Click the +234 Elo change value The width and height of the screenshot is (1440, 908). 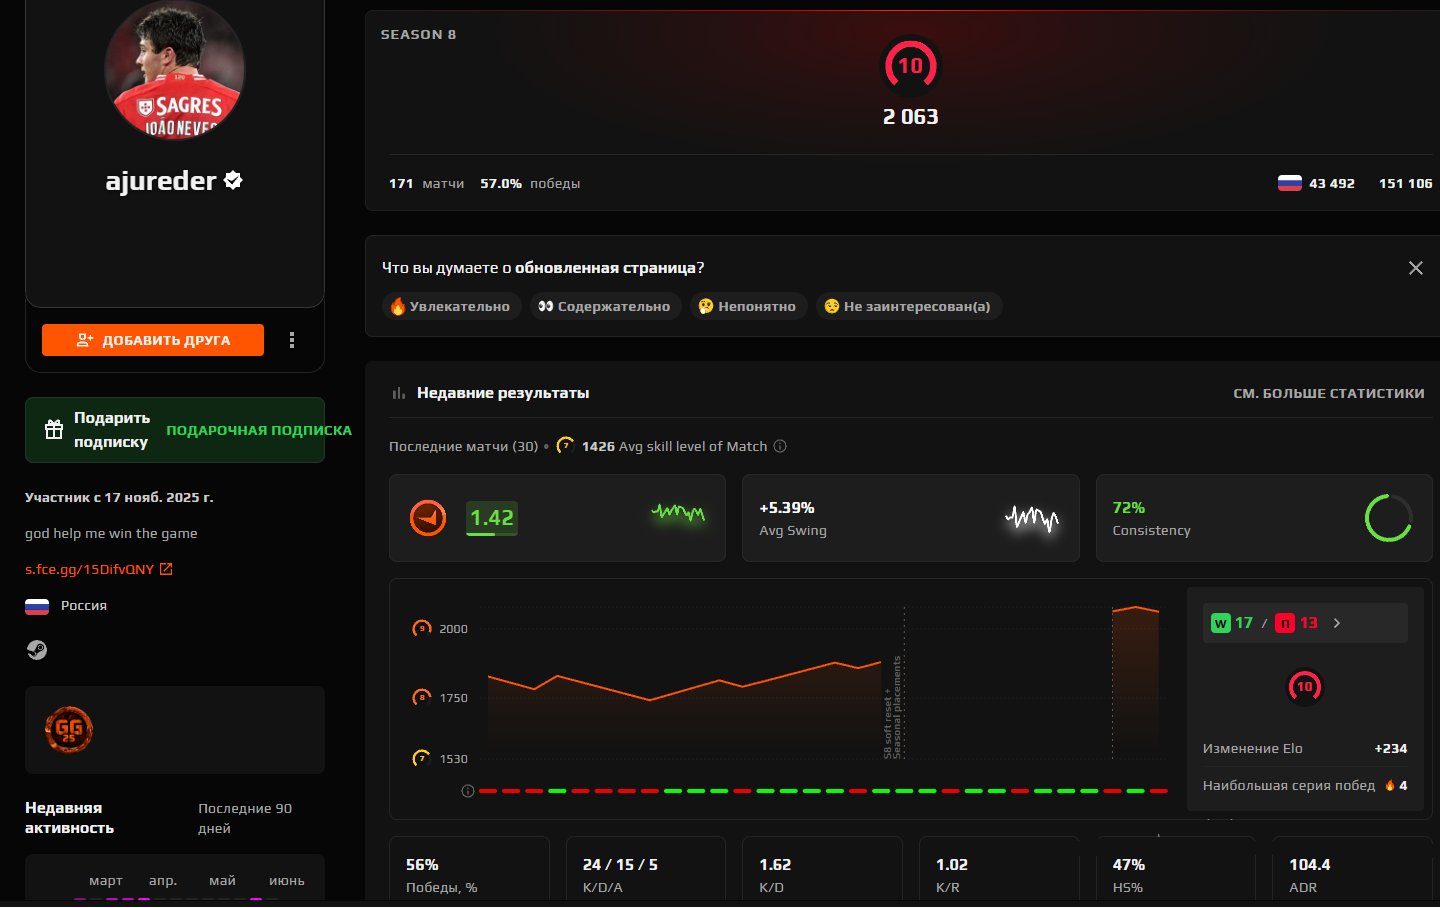click(x=1391, y=748)
